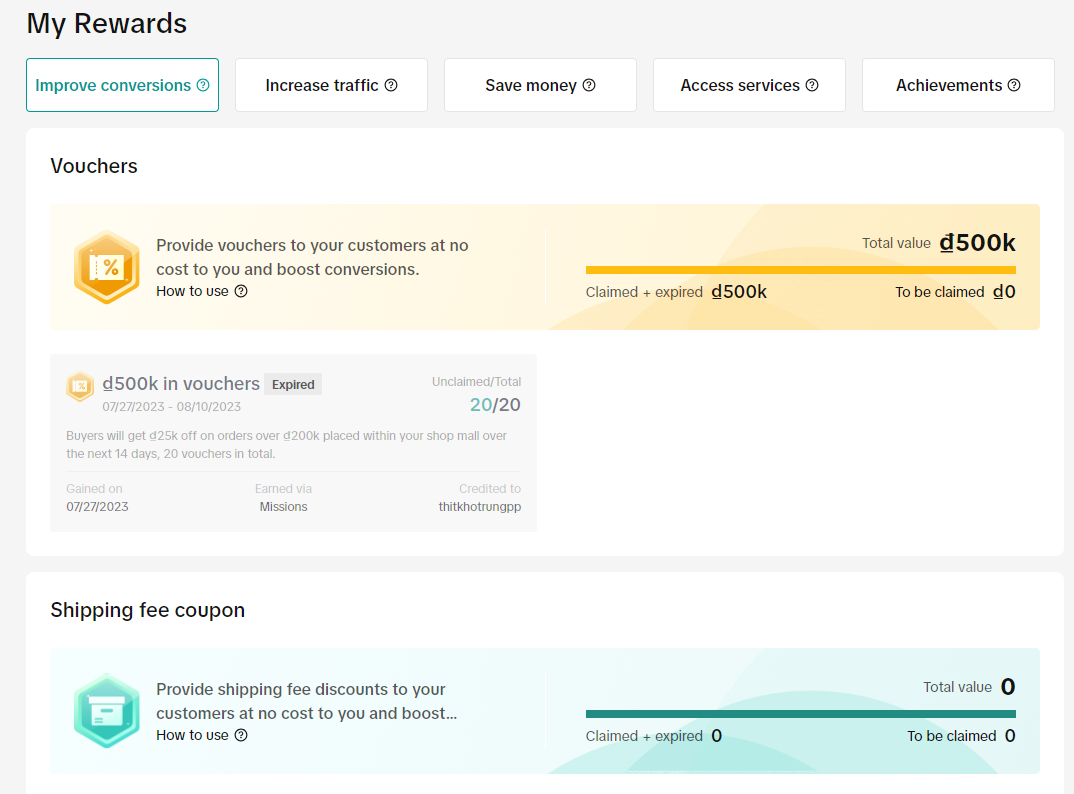This screenshot has width=1074, height=794.
Task: Click the orange voucher hexagon badge icon
Action: (107, 267)
